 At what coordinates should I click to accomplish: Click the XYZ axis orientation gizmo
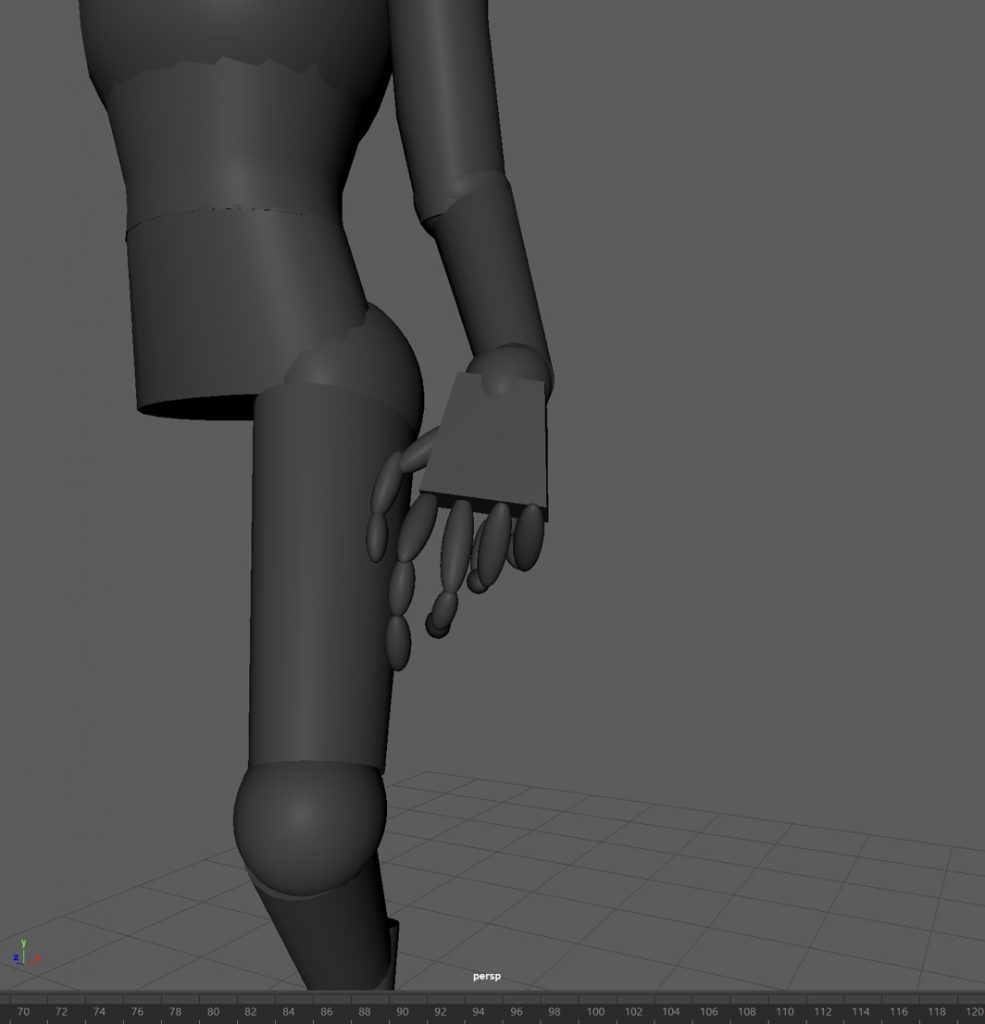[24, 952]
